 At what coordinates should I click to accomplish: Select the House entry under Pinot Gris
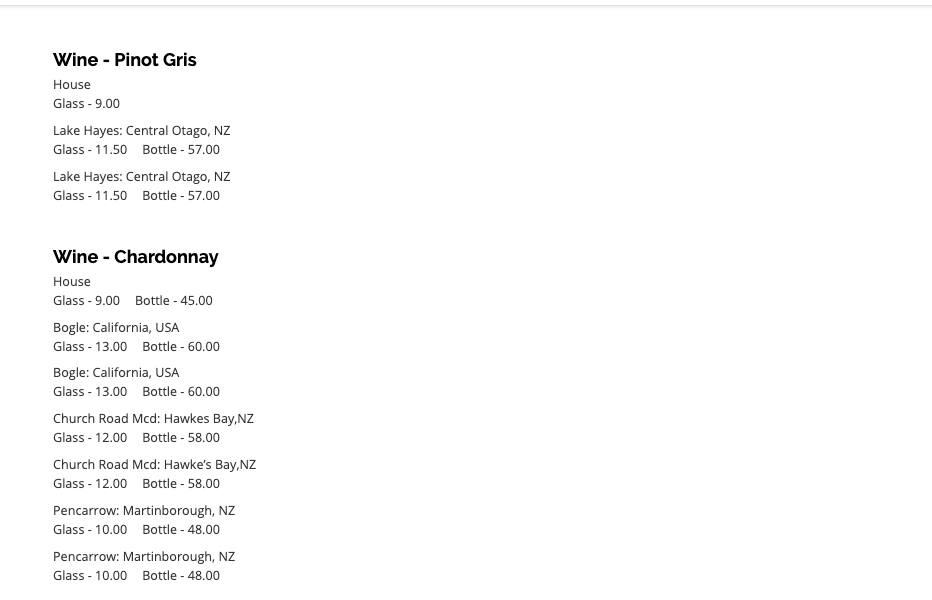pos(72,85)
